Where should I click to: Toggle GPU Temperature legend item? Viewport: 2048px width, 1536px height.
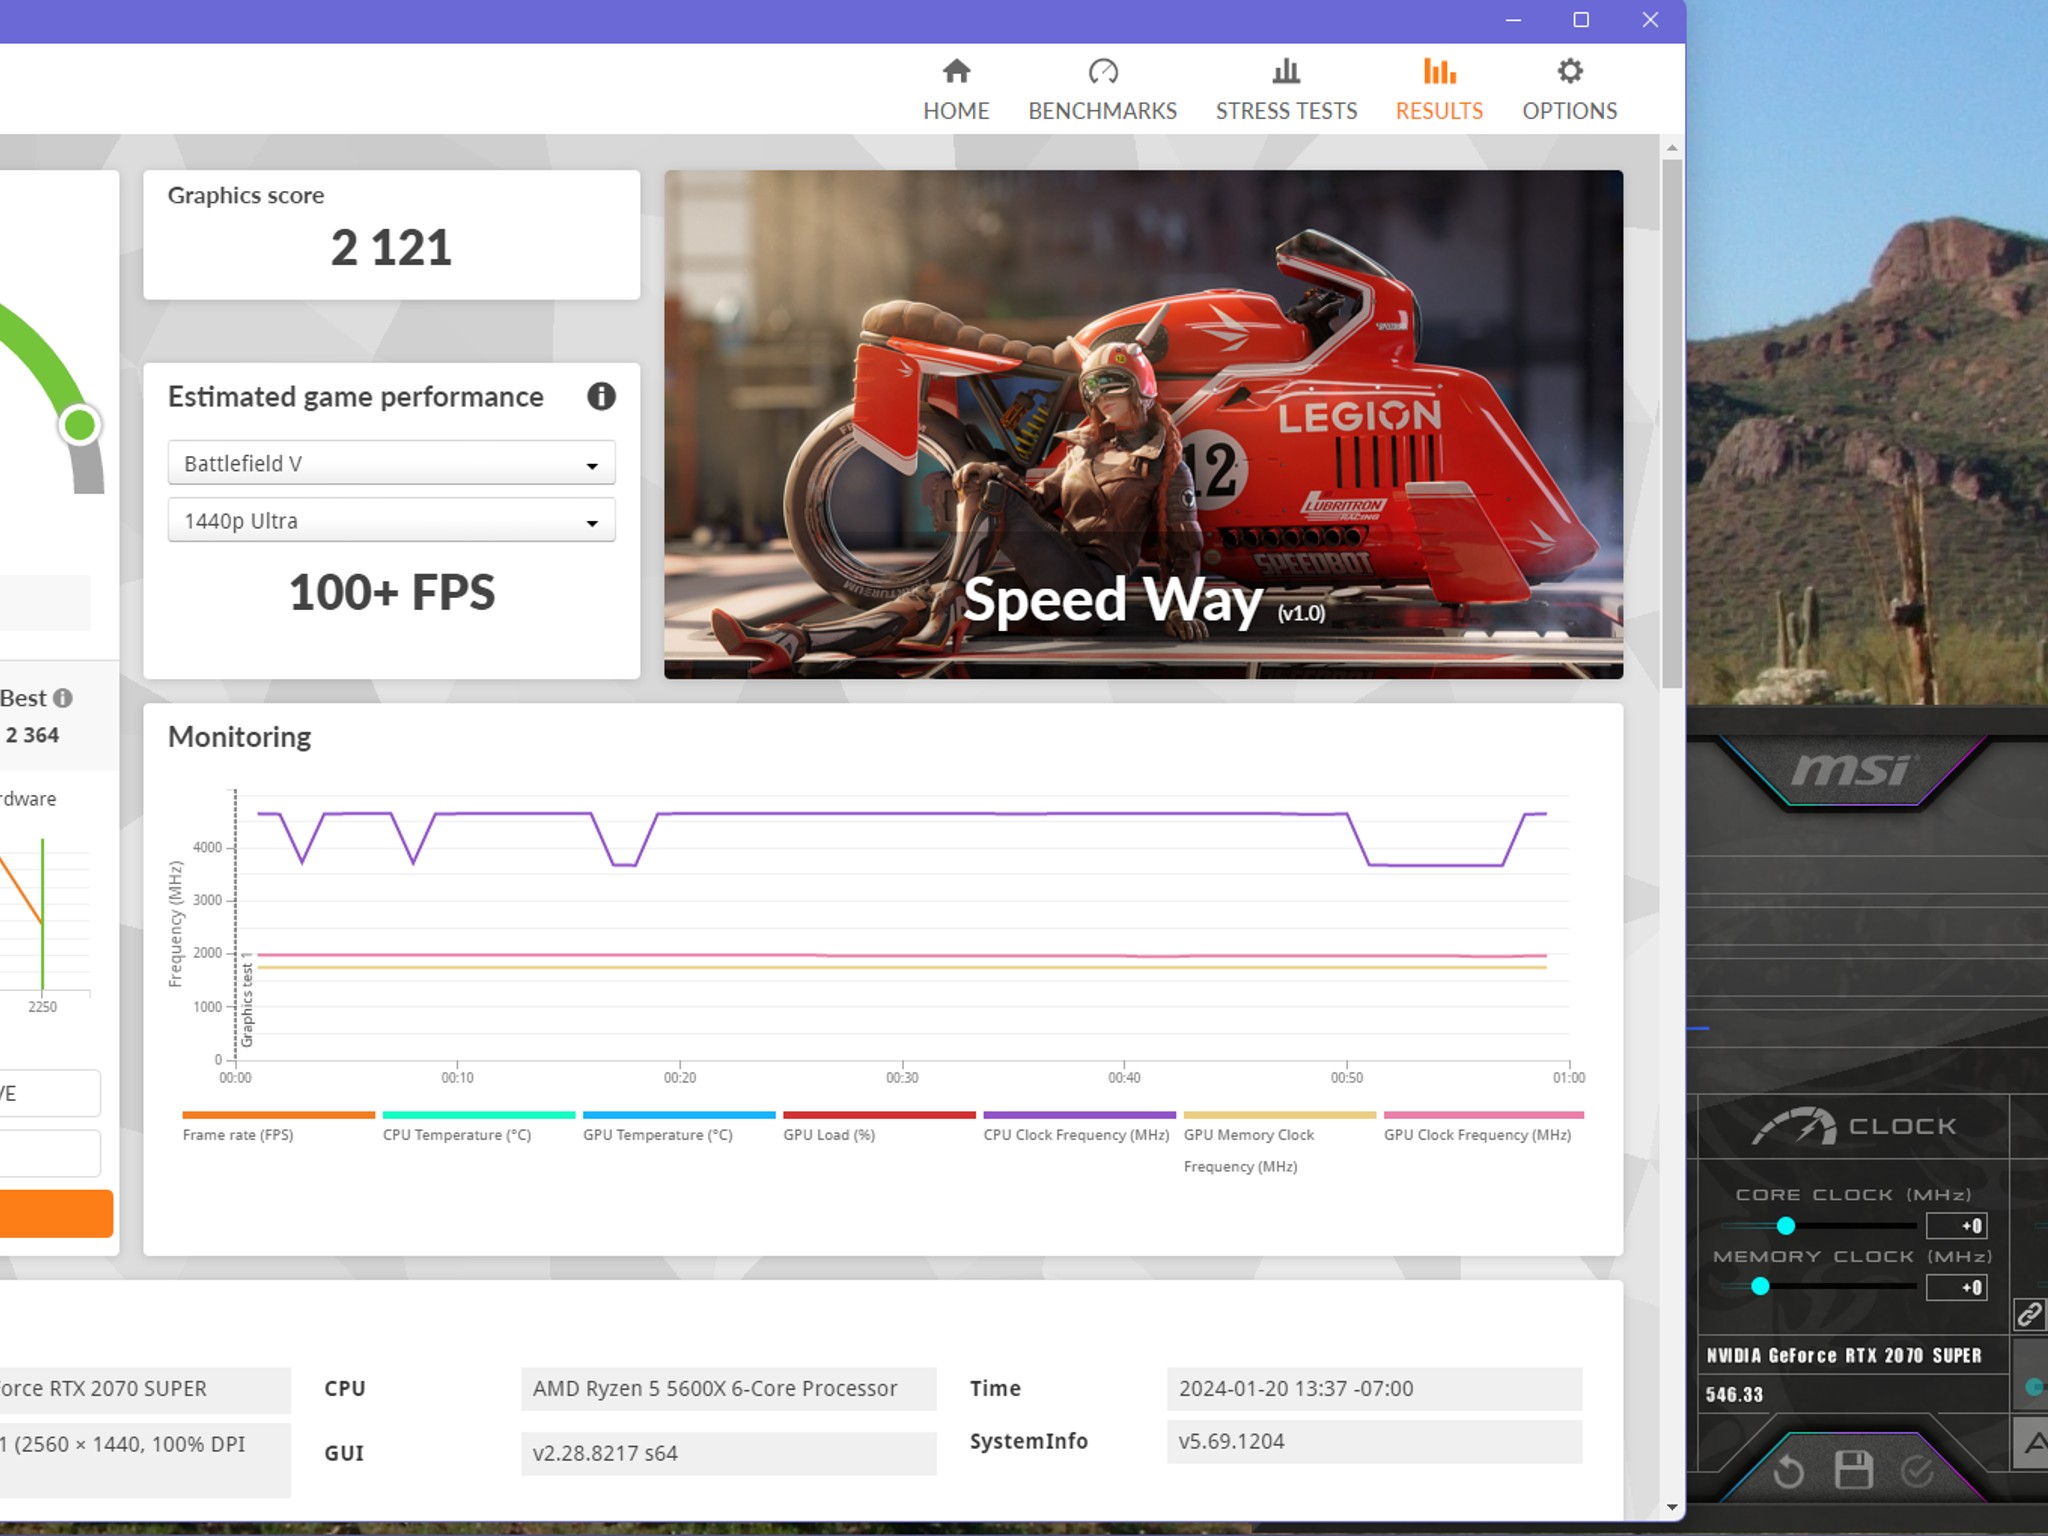pyautogui.click(x=678, y=1126)
